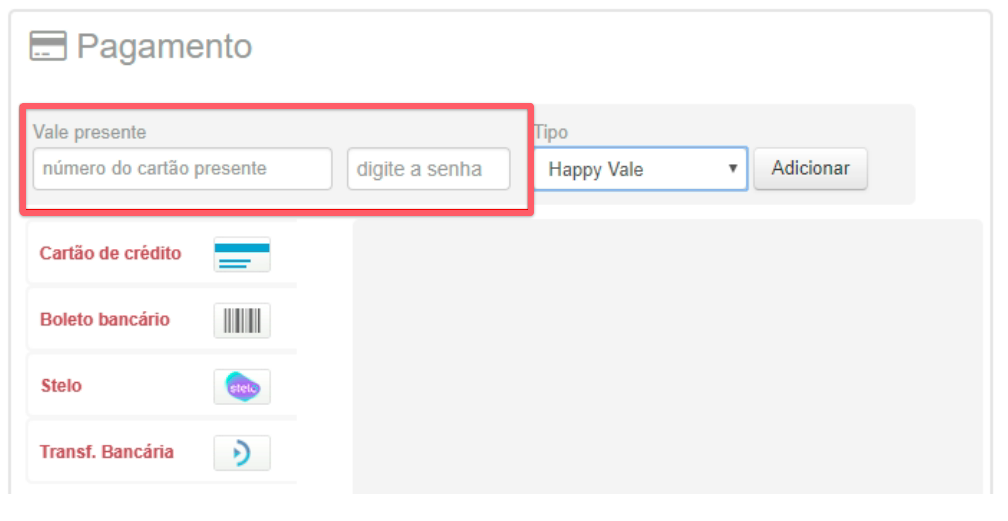Click the credit card icon beside Pagamento
The width and height of the screenshot is (1008, 521).
[x=48, y=46]
